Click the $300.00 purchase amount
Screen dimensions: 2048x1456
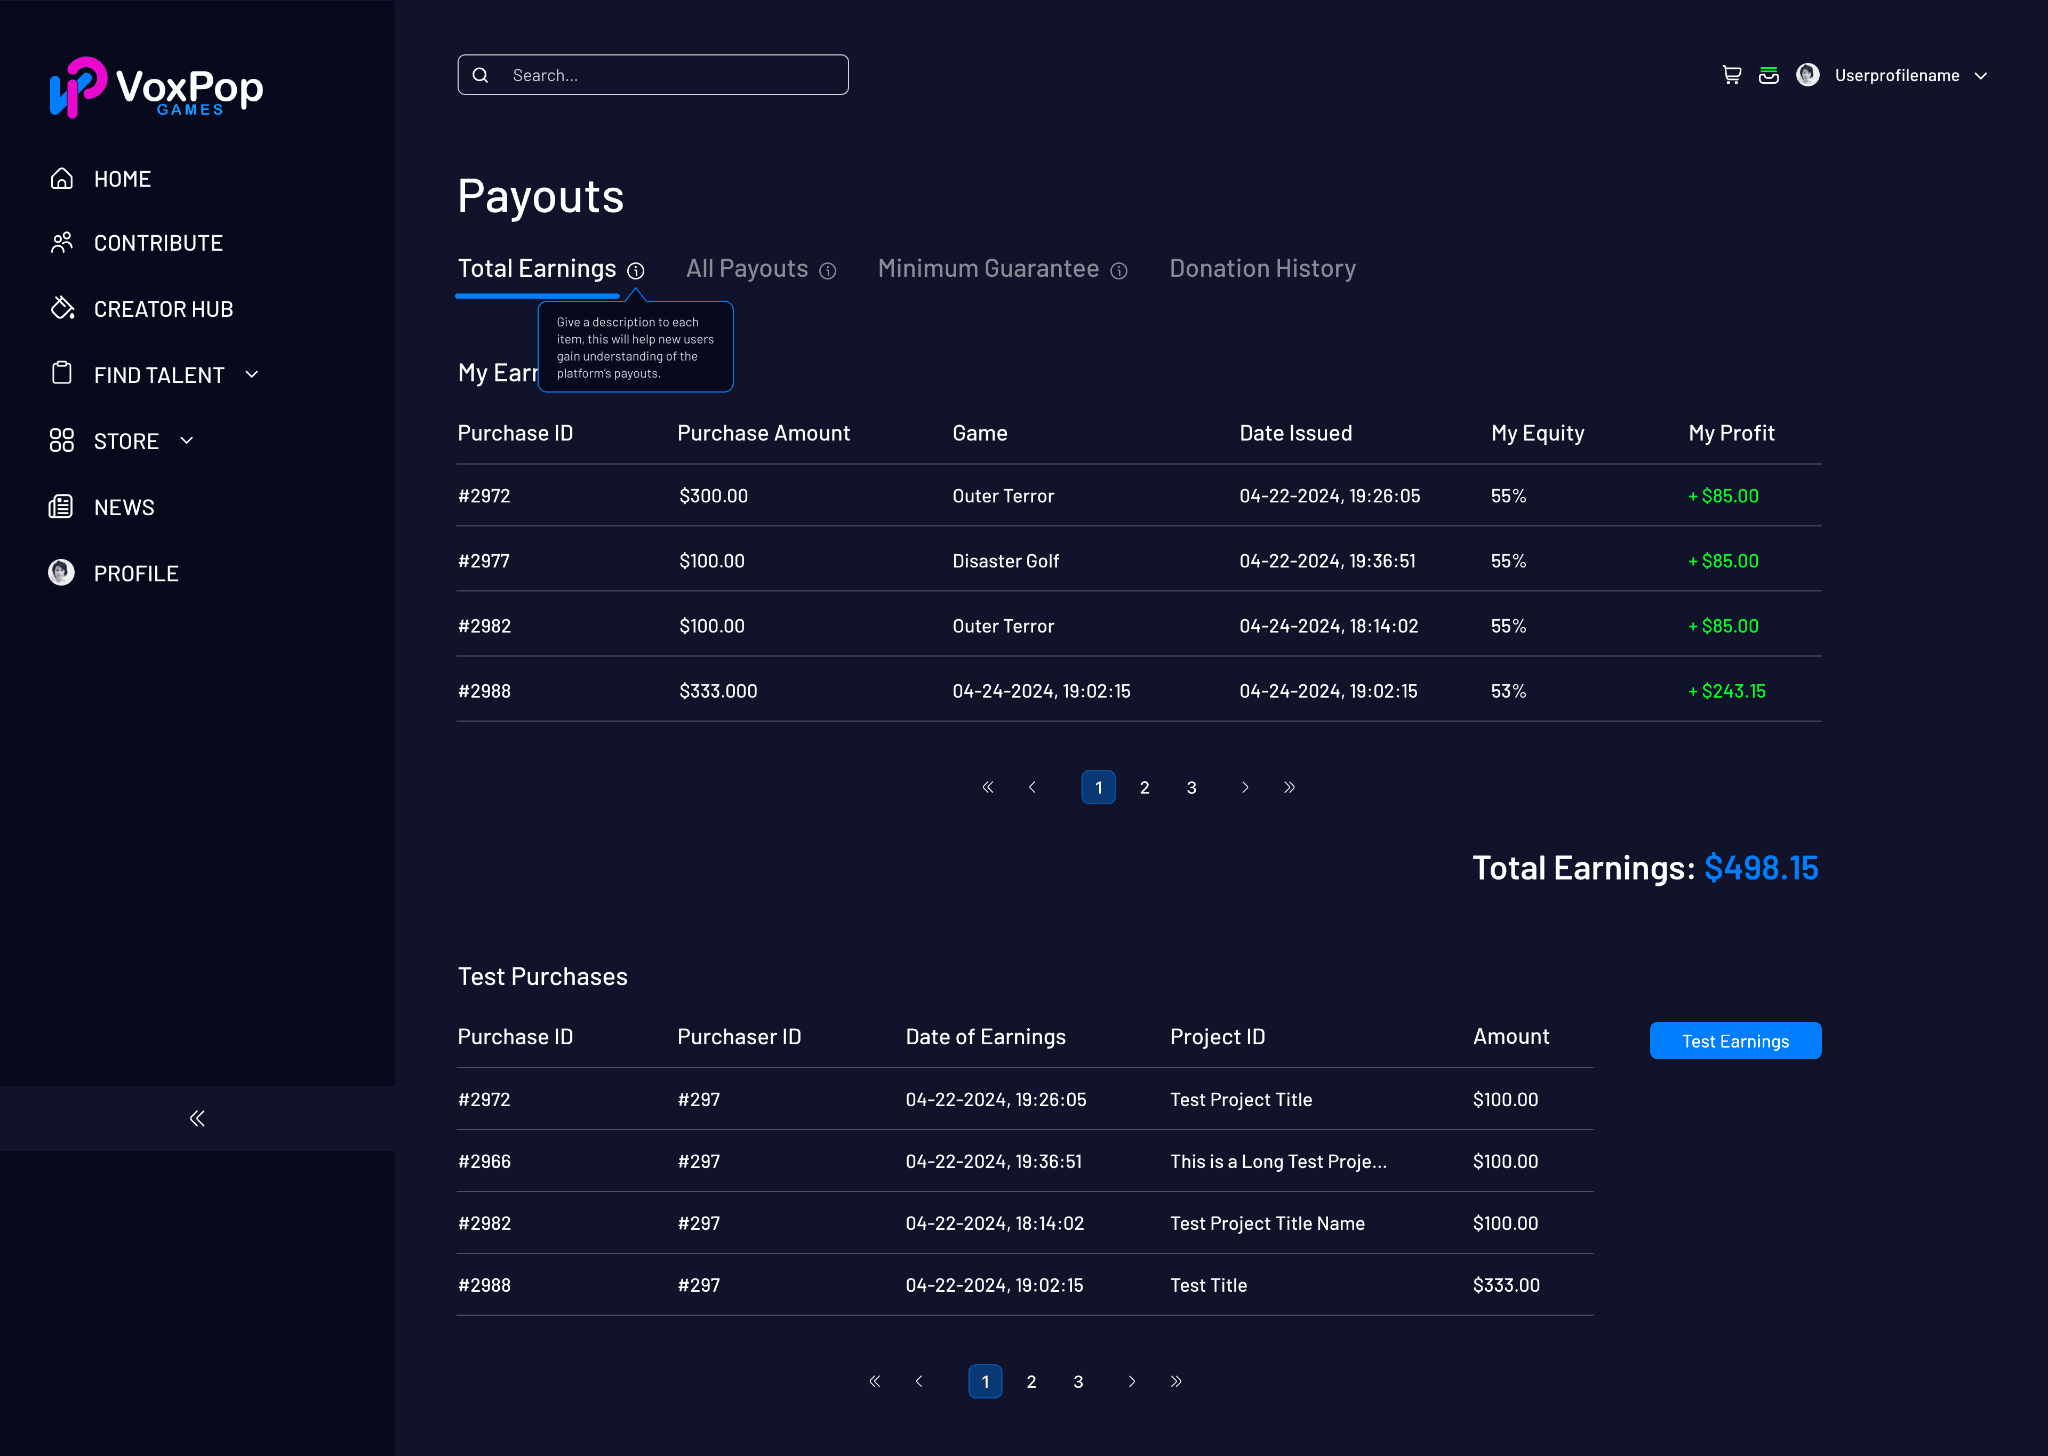point(713,496)
